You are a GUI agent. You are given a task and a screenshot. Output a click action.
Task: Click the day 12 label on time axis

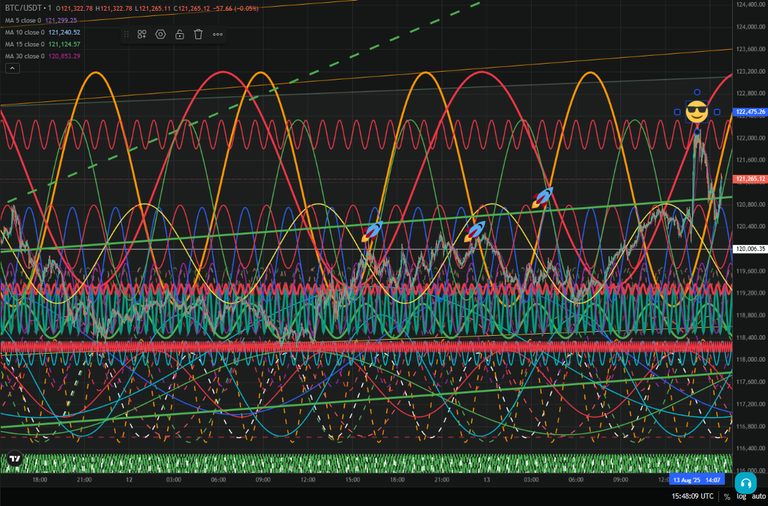[x=129, y=480]
